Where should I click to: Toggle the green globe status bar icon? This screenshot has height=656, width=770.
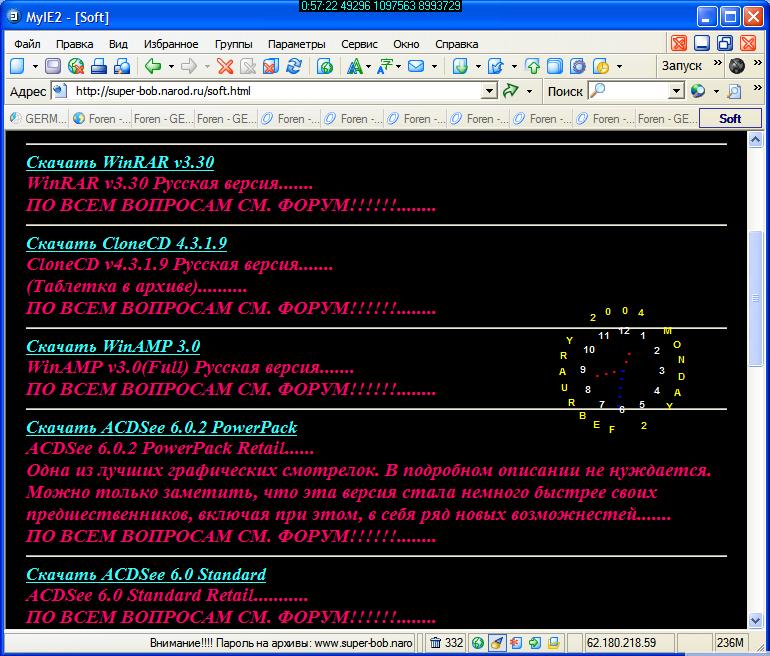pyautogui.click(x=478, y=643)
